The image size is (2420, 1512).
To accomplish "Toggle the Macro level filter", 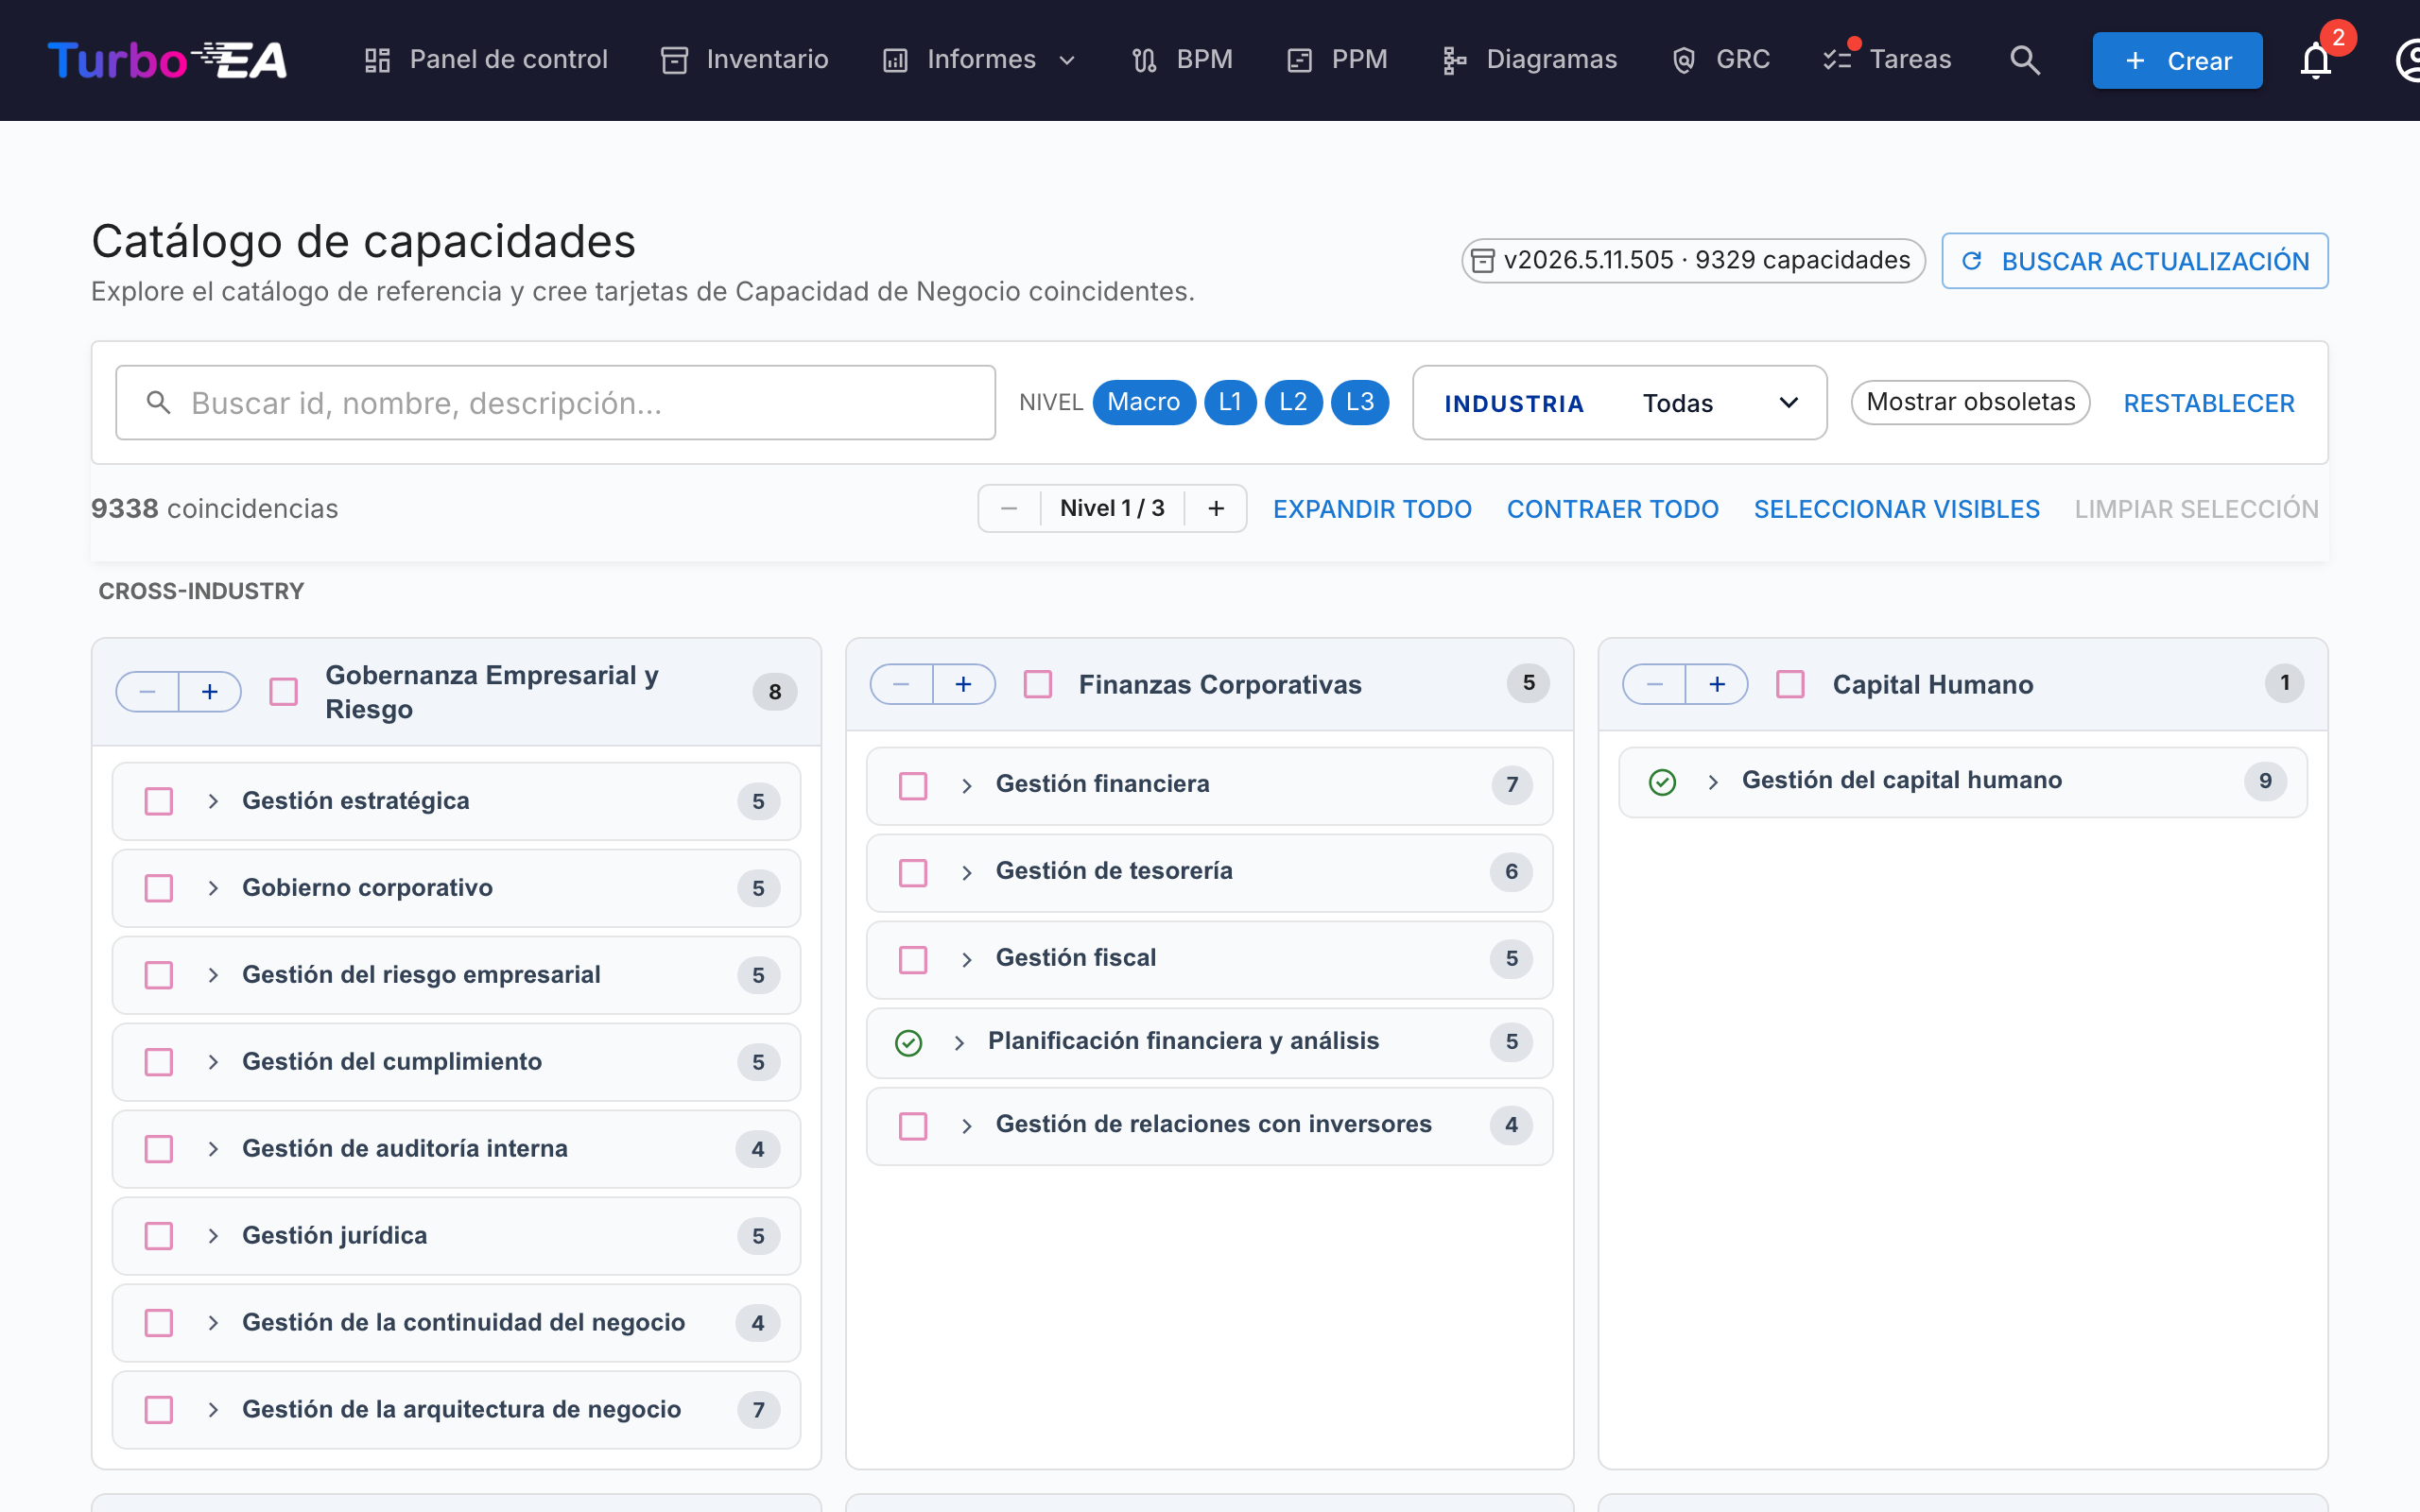I will [x=1144, y=402].
